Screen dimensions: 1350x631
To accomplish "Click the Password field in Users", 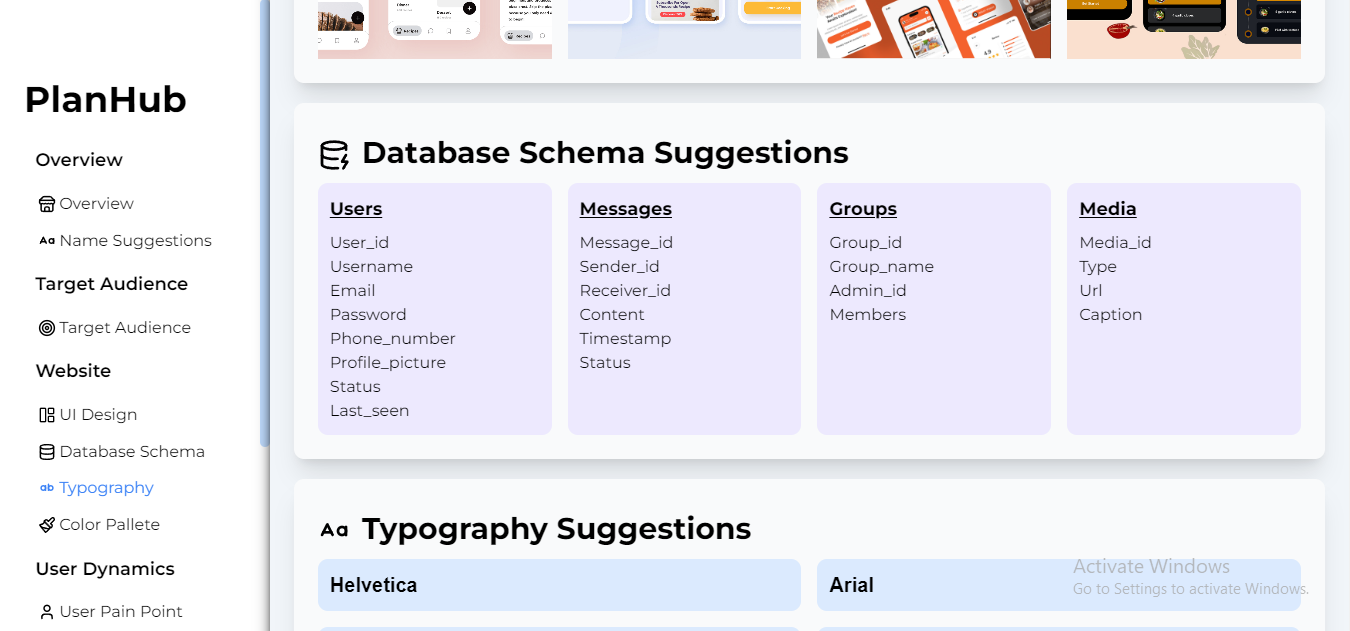I will (368, 315).
